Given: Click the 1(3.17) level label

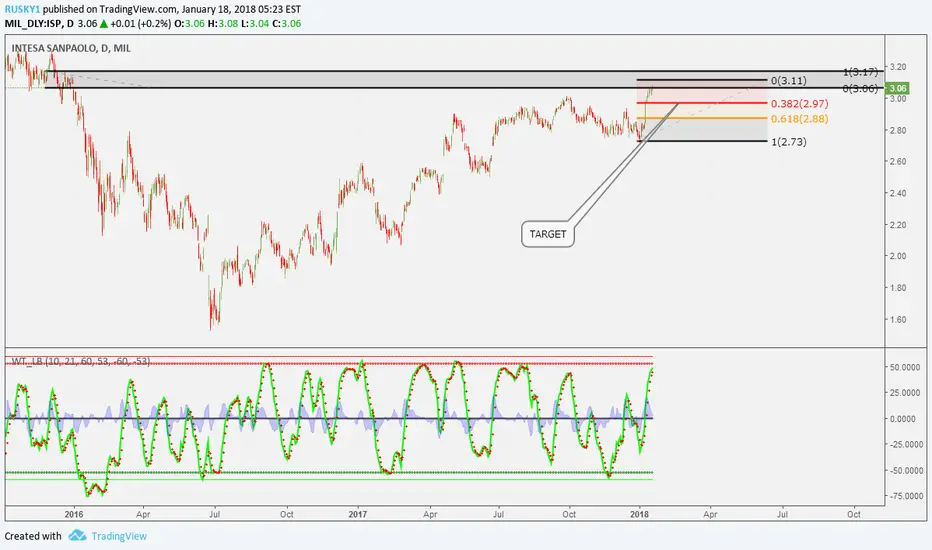Looking at the screenshot, I should 860,72.
